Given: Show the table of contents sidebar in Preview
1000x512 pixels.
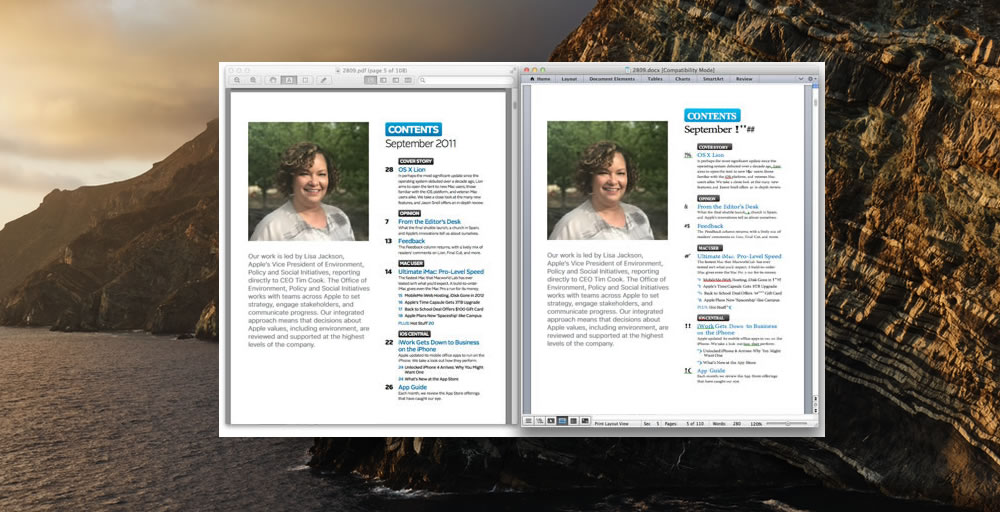Looking at the screenshot, I should (x=395, y=80).
